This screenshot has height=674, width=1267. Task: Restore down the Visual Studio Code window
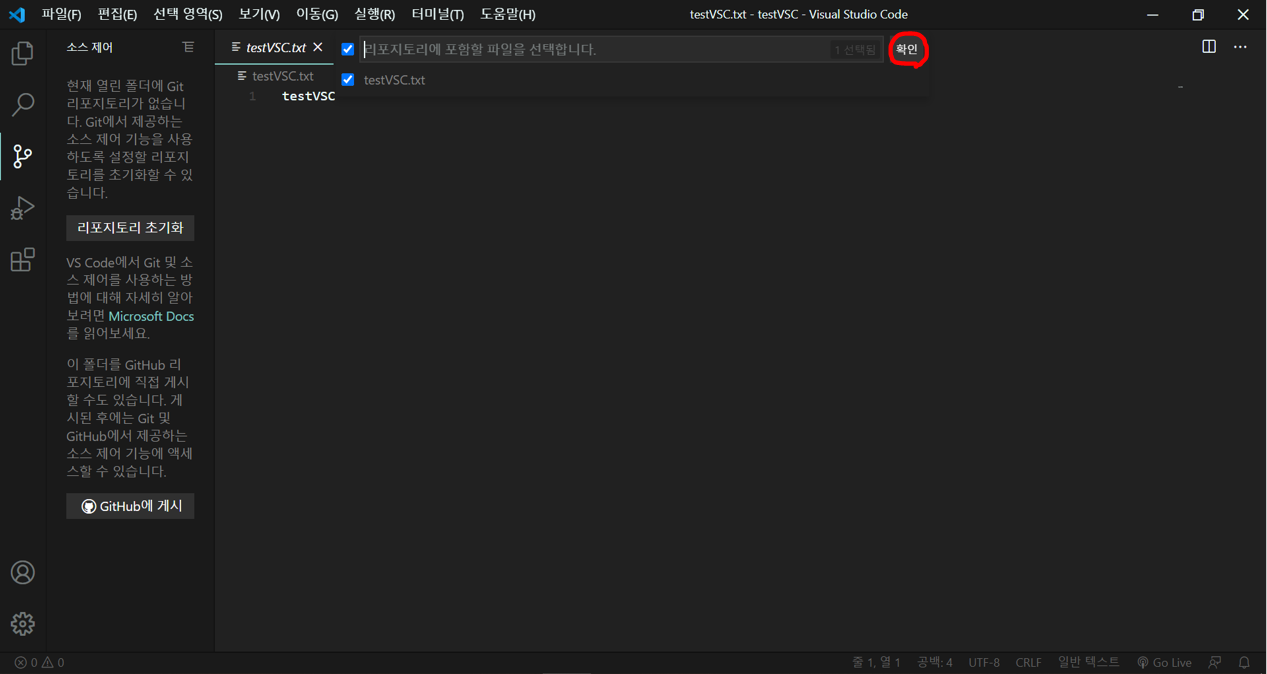pos(1198,14)
